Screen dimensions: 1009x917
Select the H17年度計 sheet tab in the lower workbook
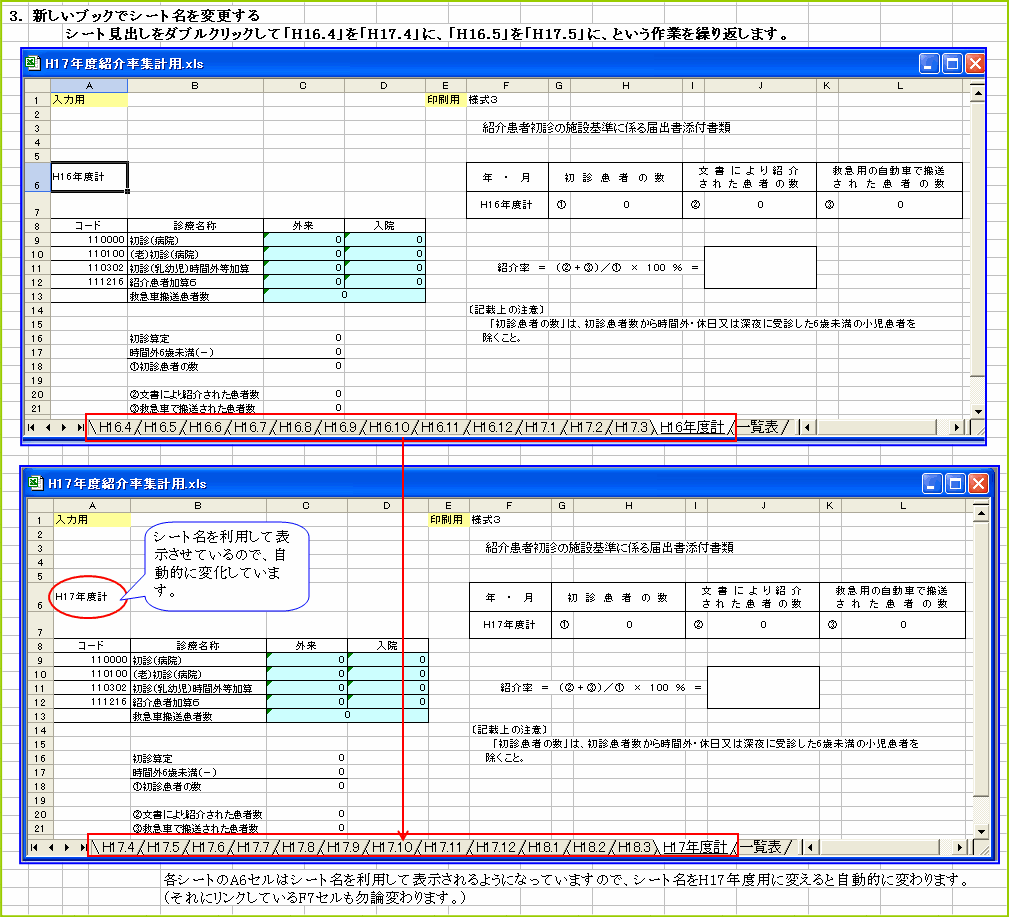[694, 847]
